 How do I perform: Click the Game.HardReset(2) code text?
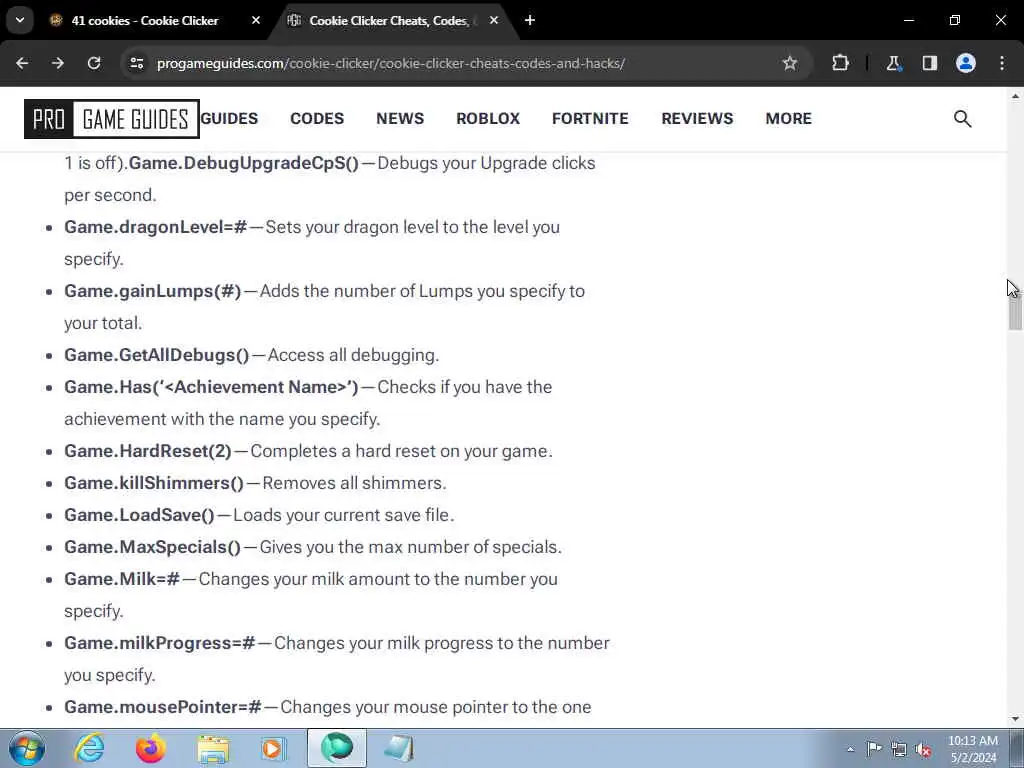point(148,451)
